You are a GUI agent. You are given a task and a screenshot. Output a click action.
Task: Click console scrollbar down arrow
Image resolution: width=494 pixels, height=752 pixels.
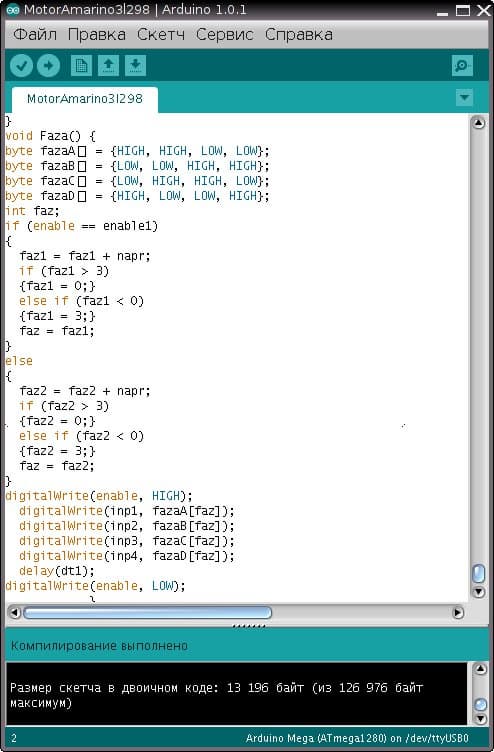[480, 718]
